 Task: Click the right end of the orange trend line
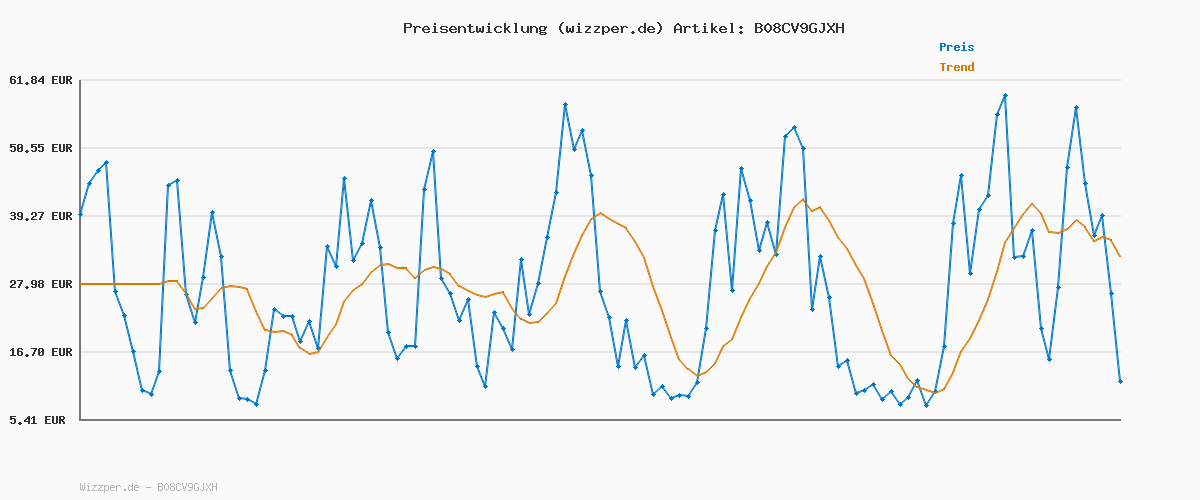click(x=1120, y=257)
